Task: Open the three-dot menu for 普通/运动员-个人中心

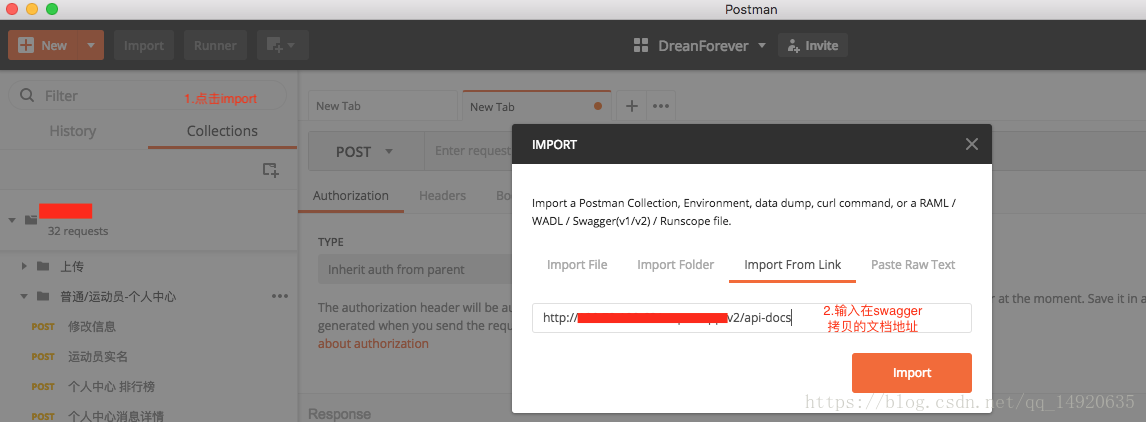Action: point(279,296)
